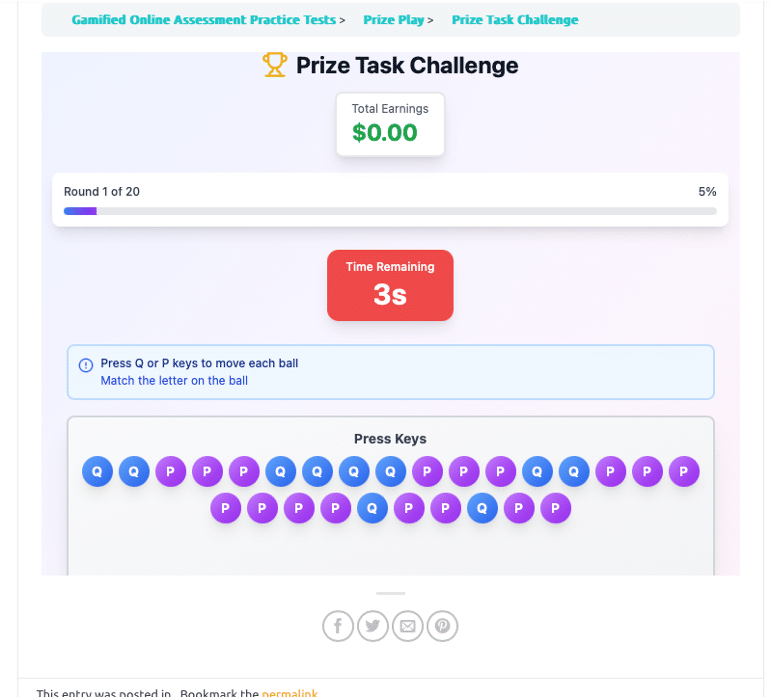Viewport: 772px width, 697px height.
Task: Click the red Time Remaining timer box
Action: coord(390,285)
